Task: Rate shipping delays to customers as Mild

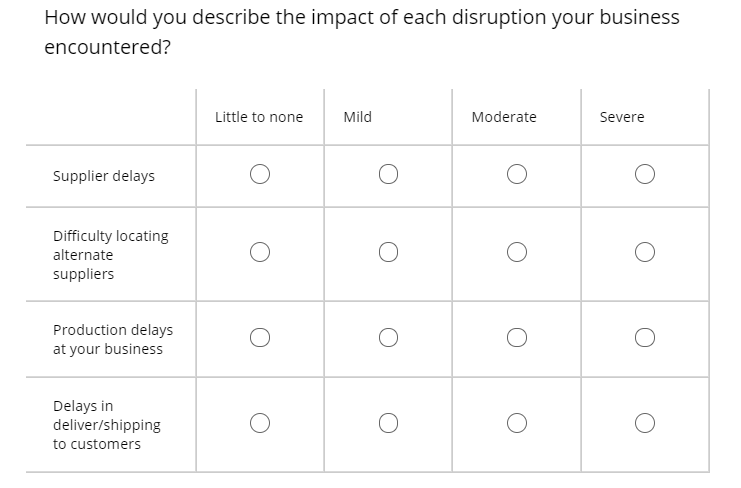Action: click(388, 423)
